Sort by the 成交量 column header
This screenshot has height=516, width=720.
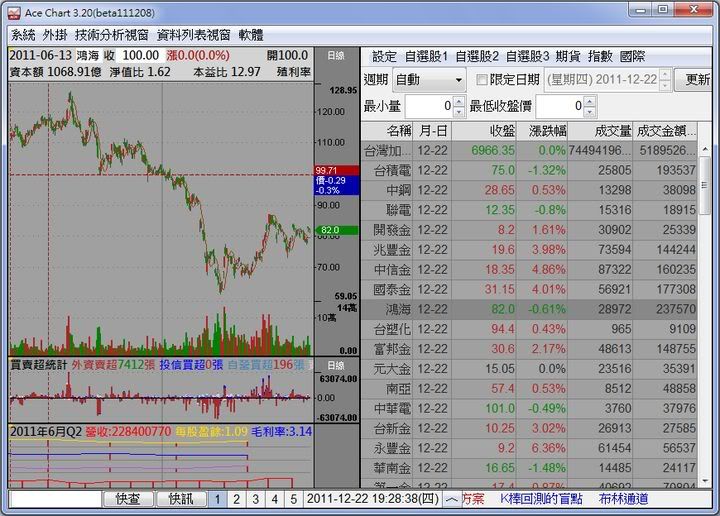[x=600, y=131]
